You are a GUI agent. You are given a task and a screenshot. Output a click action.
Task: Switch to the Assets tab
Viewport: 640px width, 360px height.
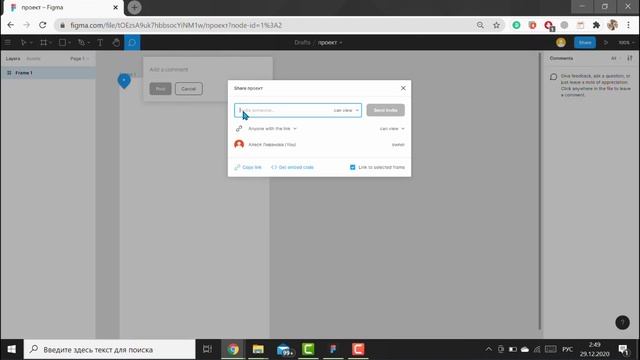coord(33,59)
